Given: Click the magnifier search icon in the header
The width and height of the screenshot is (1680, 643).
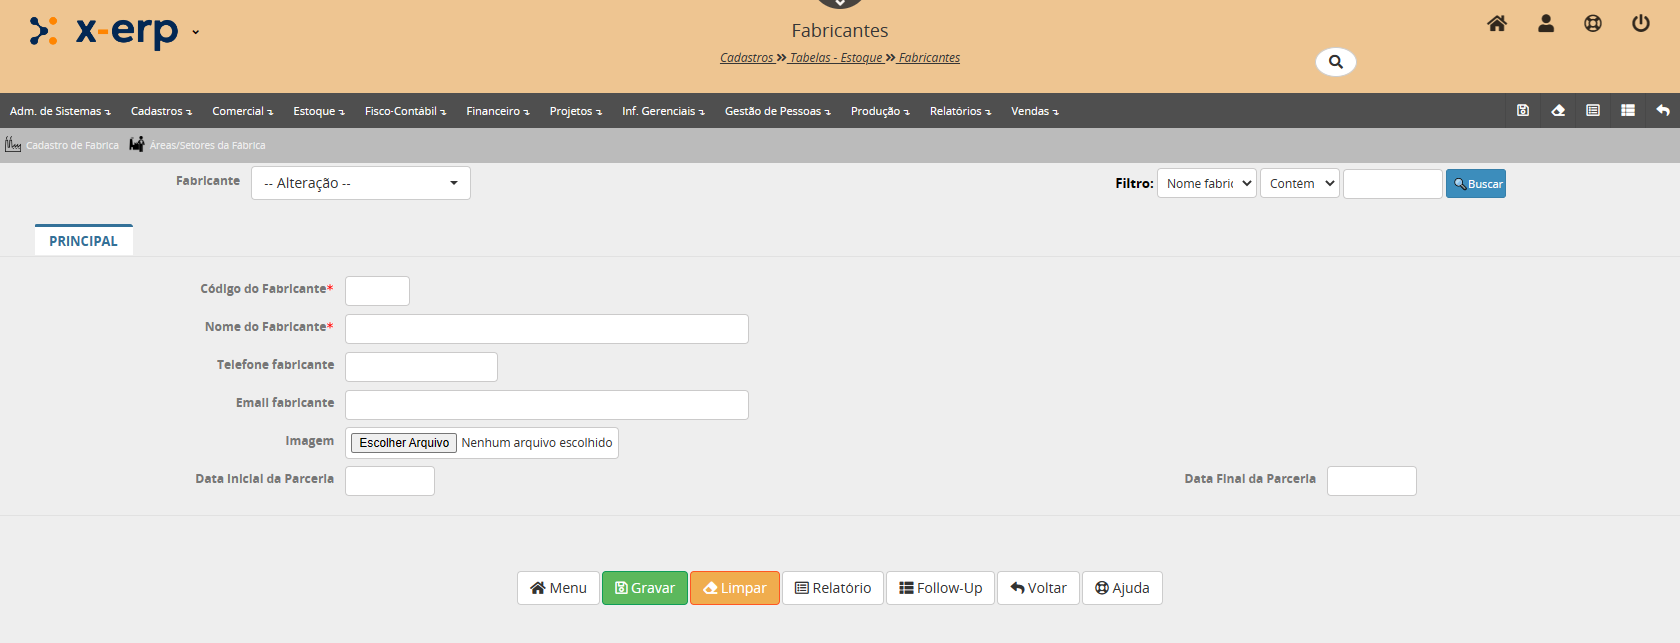Looking at the screenshot, I should pyautogui.click(x=1335, y=62).
